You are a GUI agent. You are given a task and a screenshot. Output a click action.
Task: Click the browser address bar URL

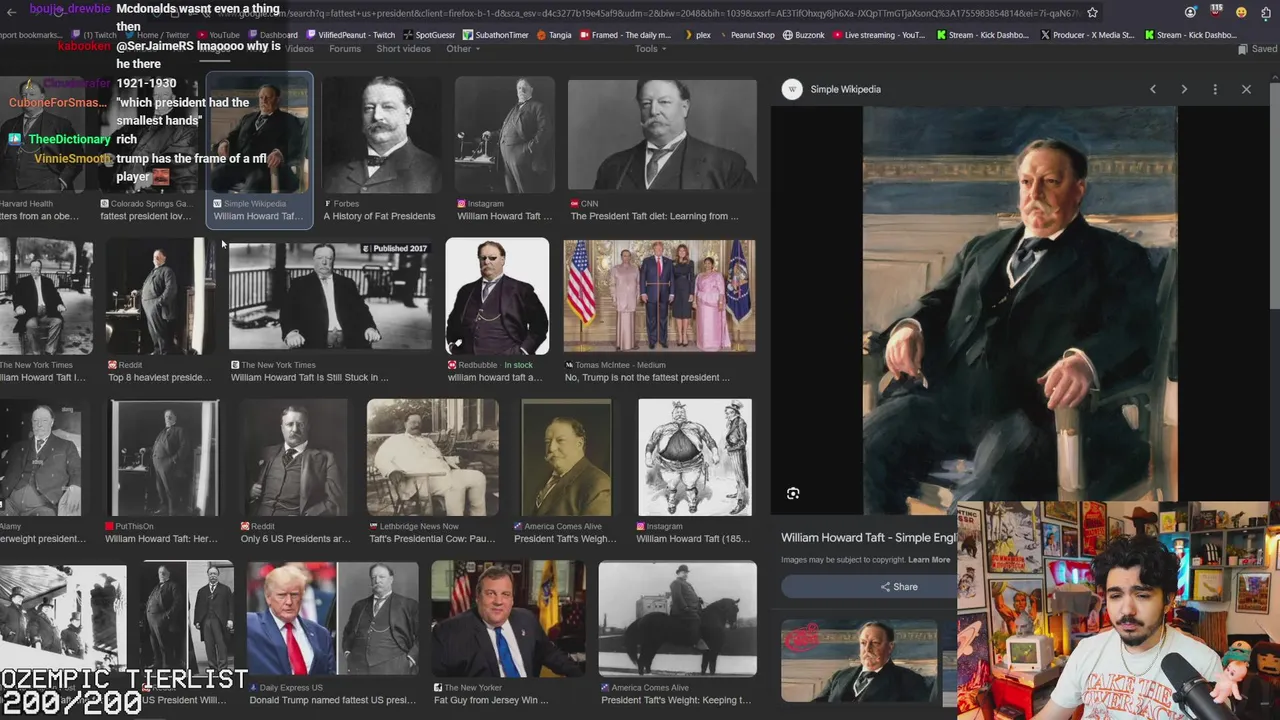point(680,13)
